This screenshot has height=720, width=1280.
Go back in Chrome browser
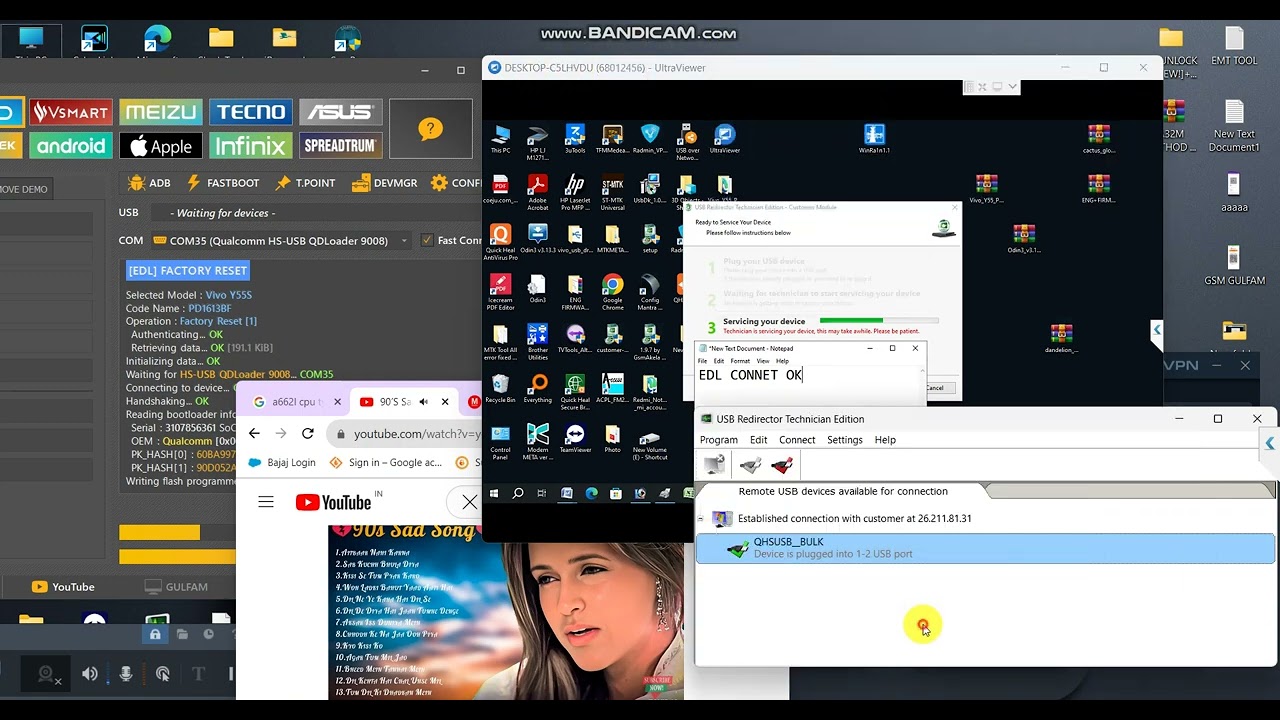[x=254, y=433]
